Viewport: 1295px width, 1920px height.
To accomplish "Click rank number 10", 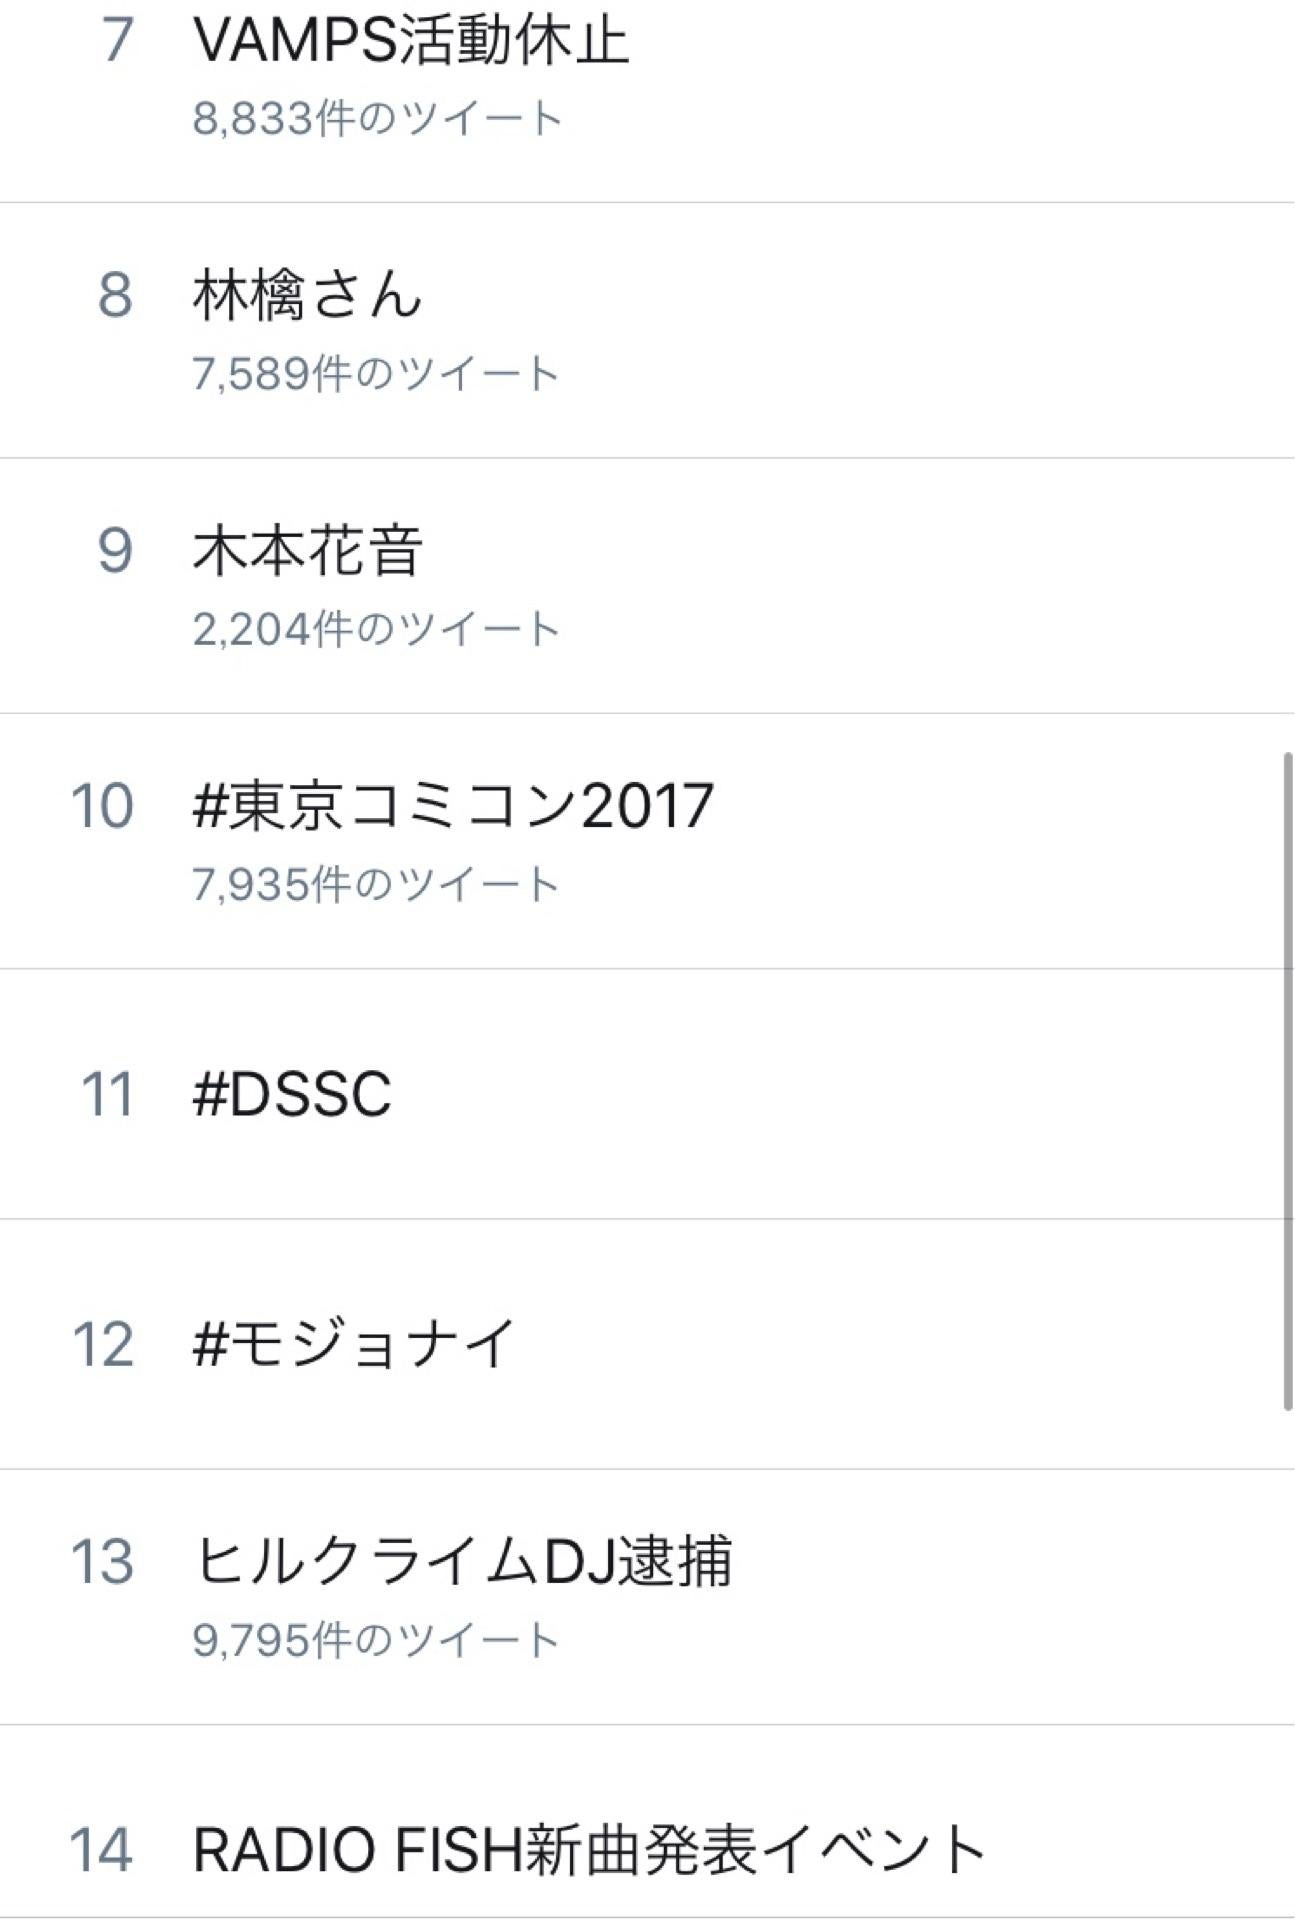I will [x=102, y=806].
